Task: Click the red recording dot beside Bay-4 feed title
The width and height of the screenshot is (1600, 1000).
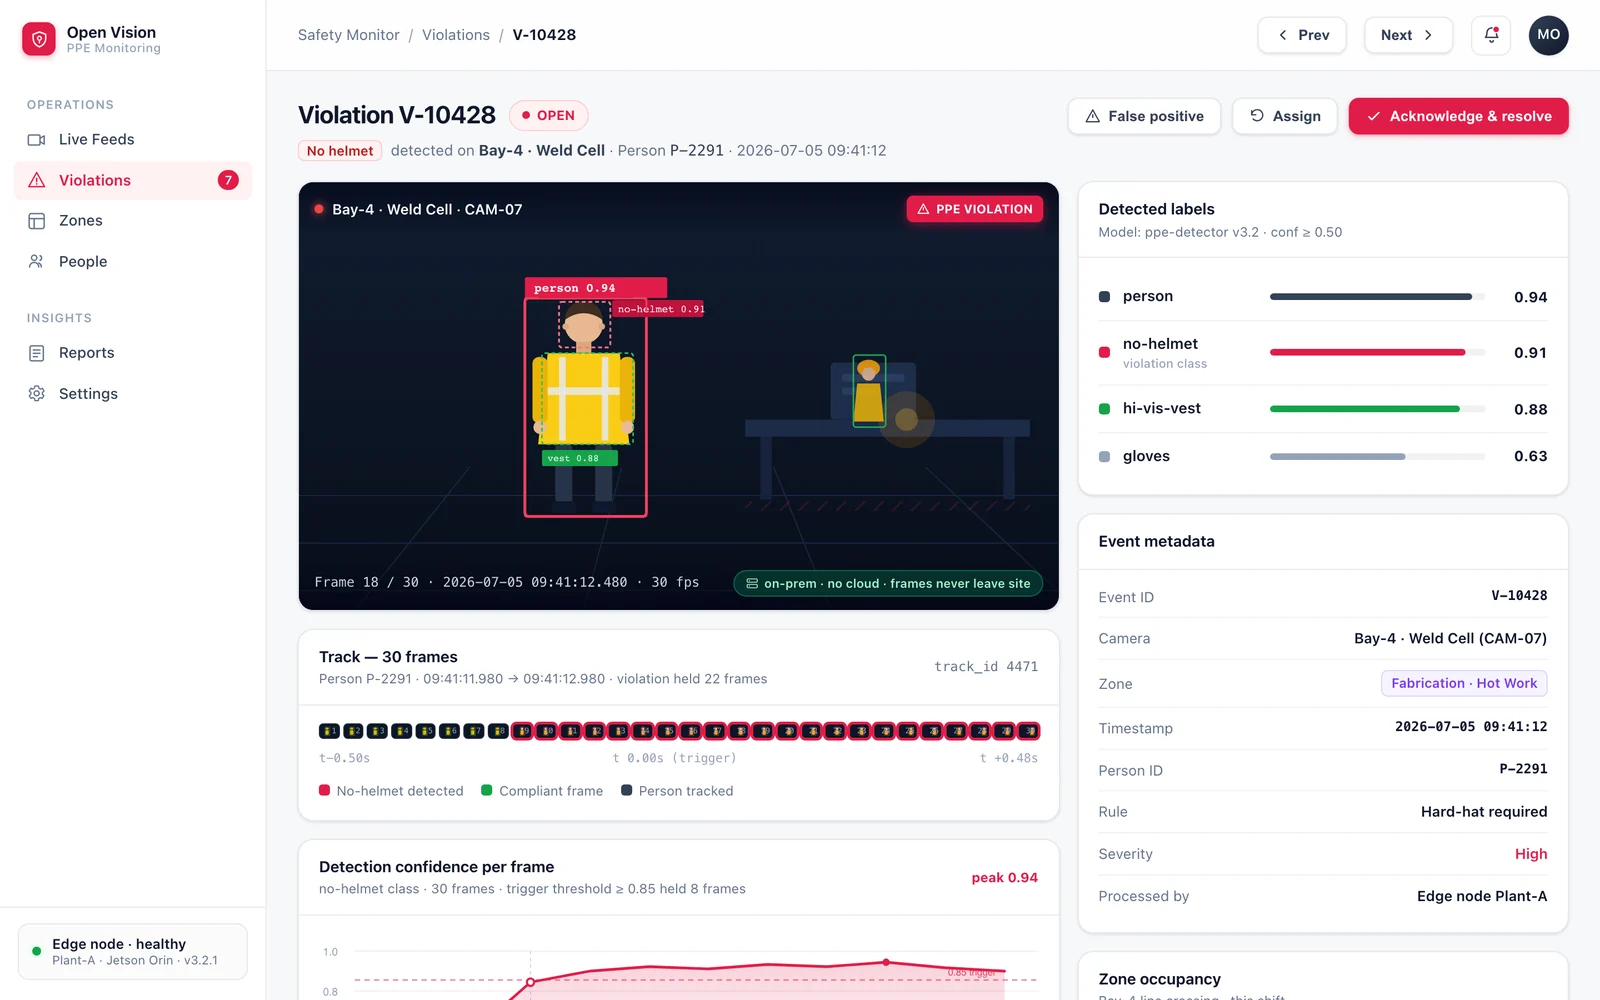Action: pyautogui.click(x=319, y=209)
